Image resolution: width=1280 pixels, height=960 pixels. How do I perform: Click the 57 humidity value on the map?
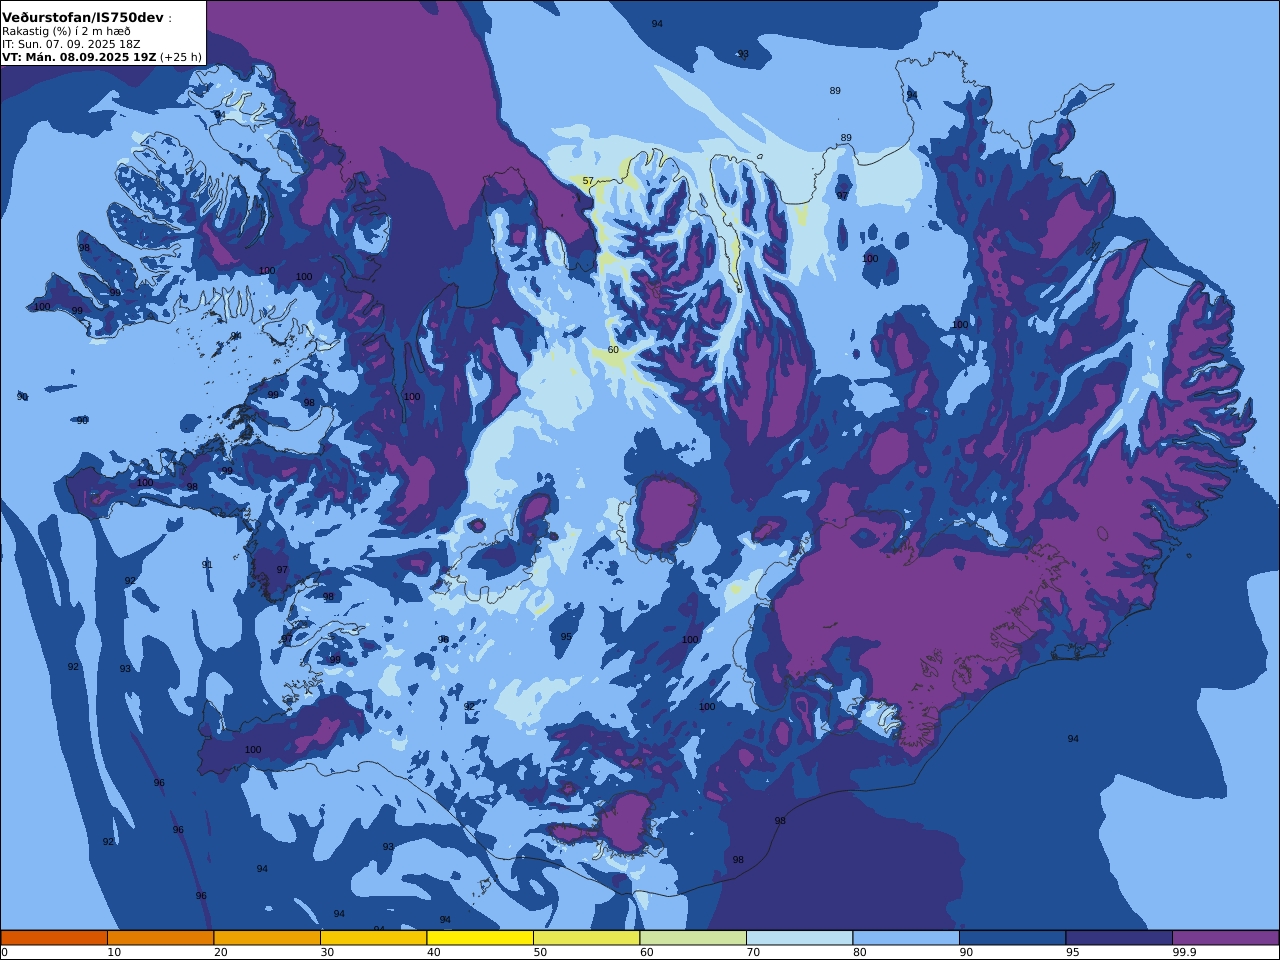pos(588,181)
